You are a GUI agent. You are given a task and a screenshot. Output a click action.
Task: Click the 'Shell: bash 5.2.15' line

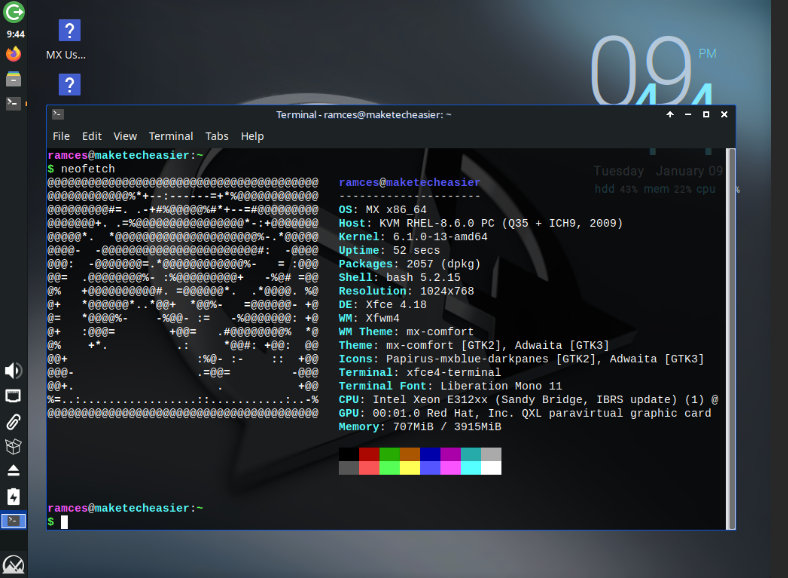pyautogui.click(x=400, y=277)
